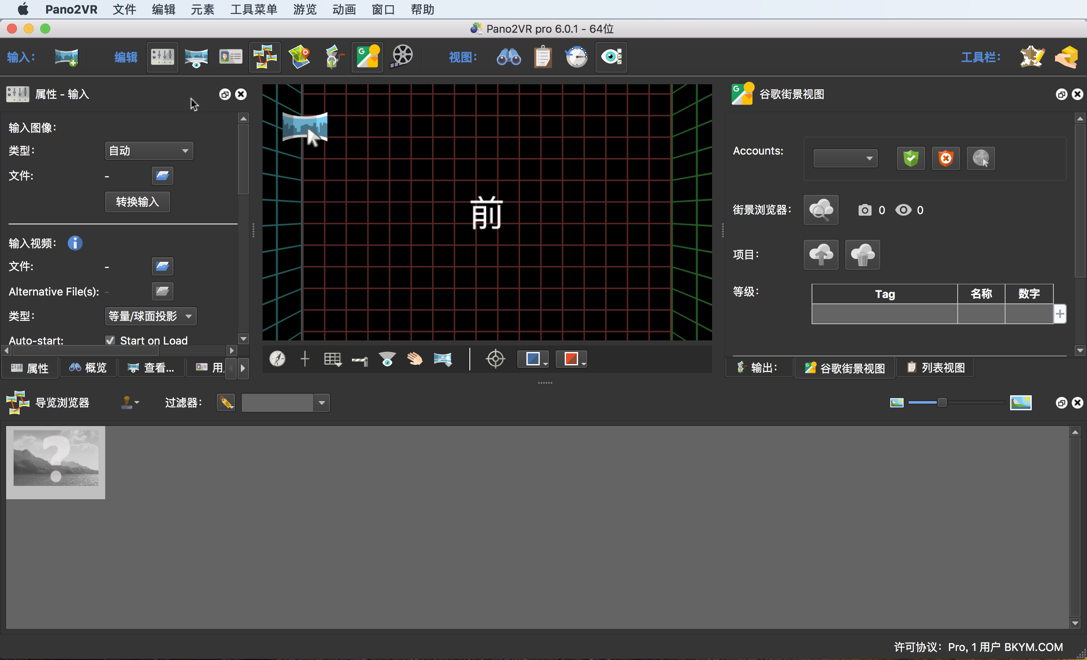The width and height of the screenshot is (1087, 660).
Task: Click the cloud search icon beside 街景浏览器
Action: coord(821,209)
